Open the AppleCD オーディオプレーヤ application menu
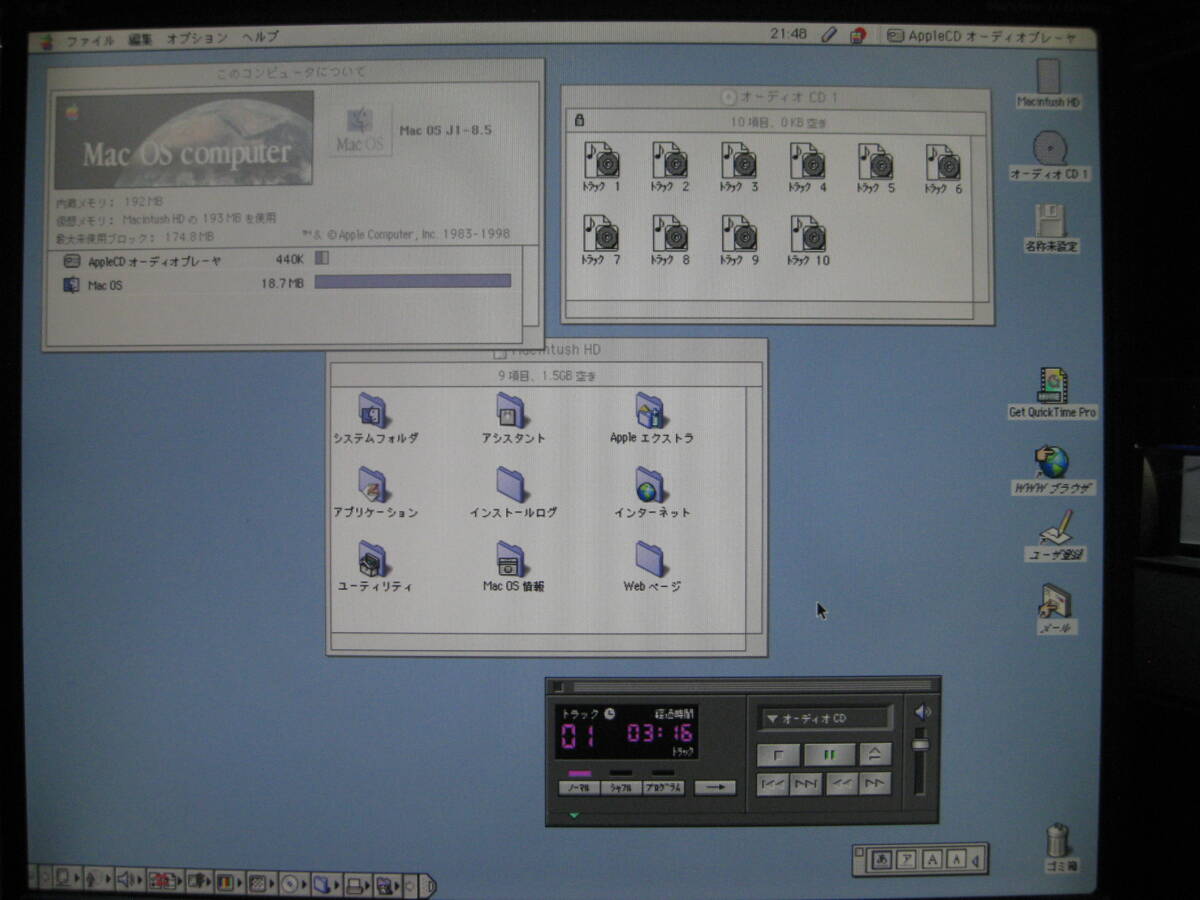This screenshot has height=900, width=1200. click(983, 36)
